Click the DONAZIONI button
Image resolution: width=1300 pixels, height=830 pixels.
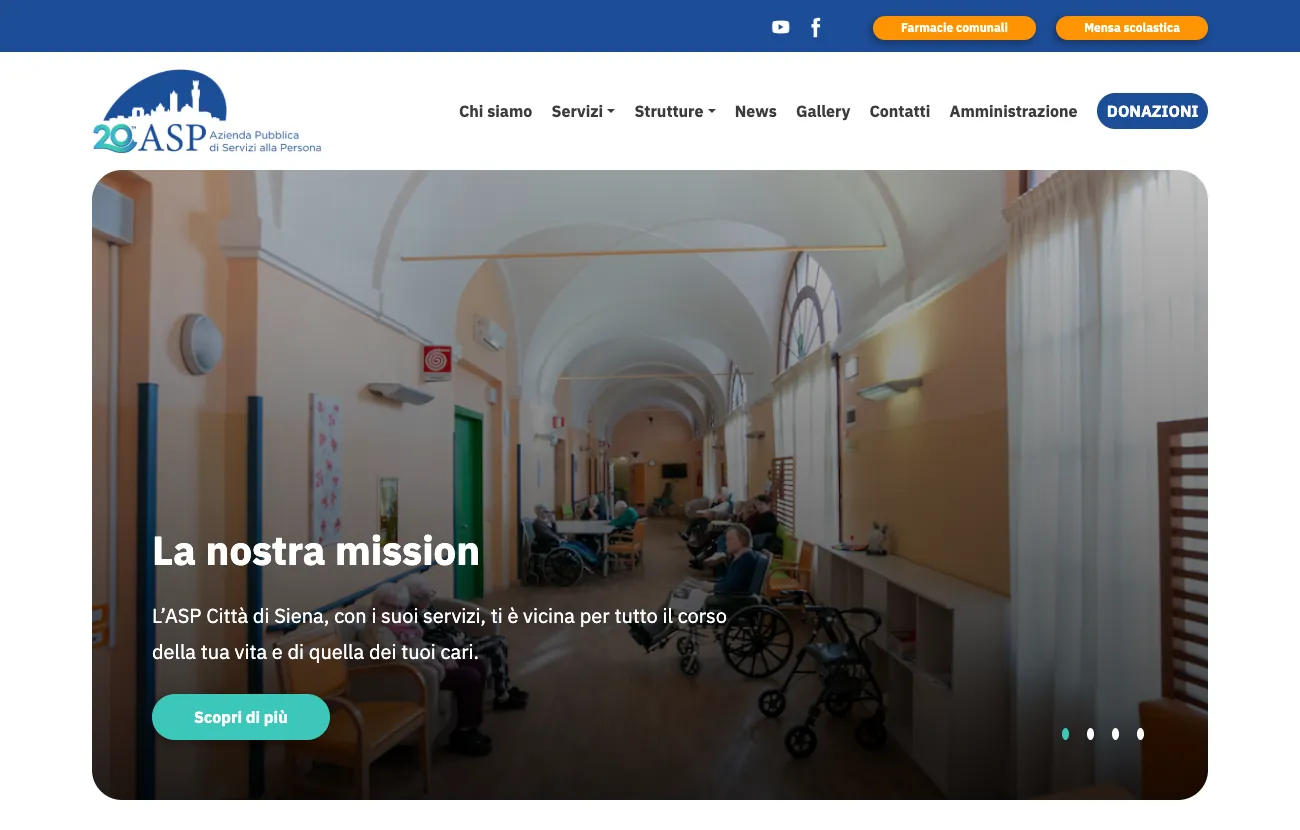[x=1152, y=111]
